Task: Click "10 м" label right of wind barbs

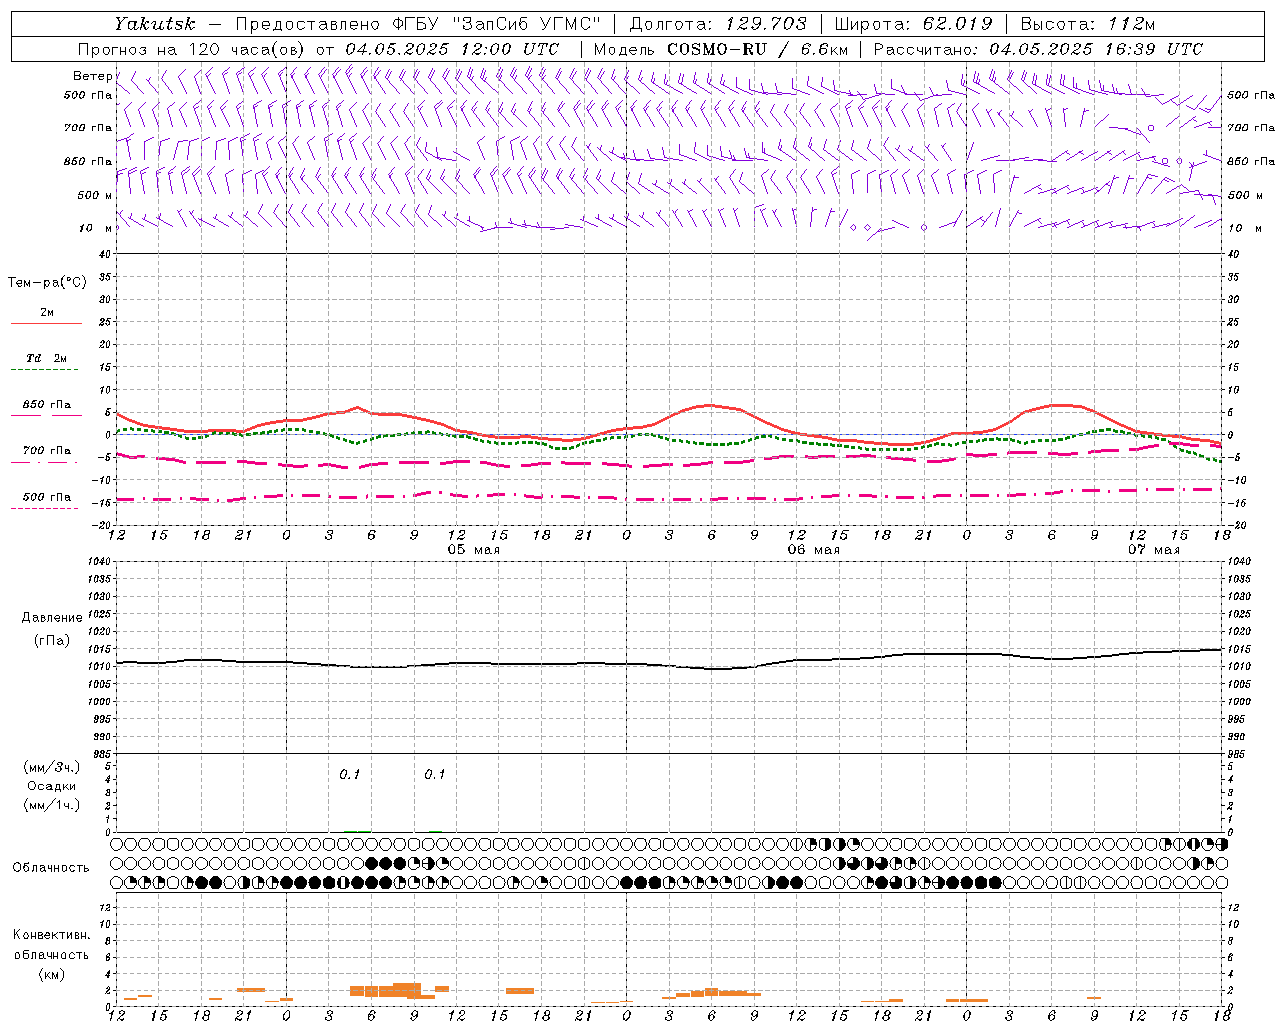Action: (1244, 228)
